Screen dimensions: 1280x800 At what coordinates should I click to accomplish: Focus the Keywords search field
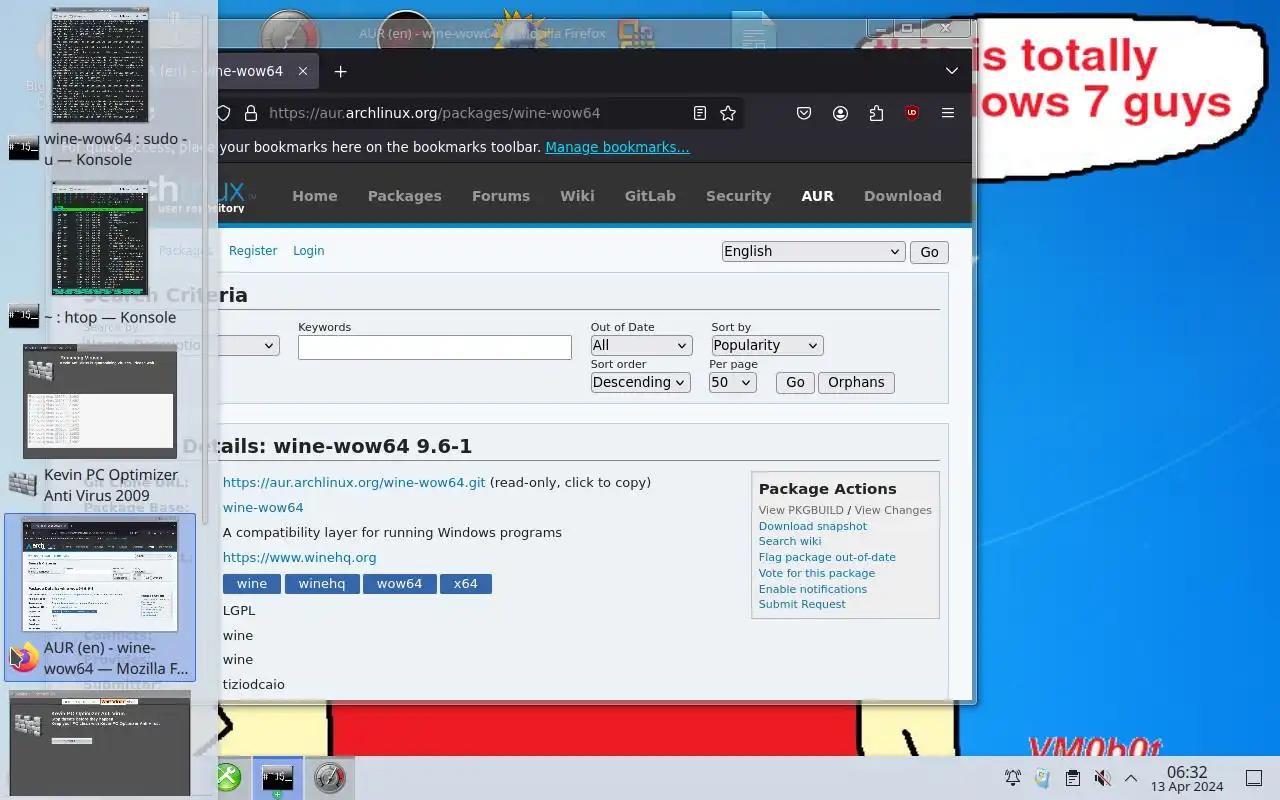(x=435, y=347)
